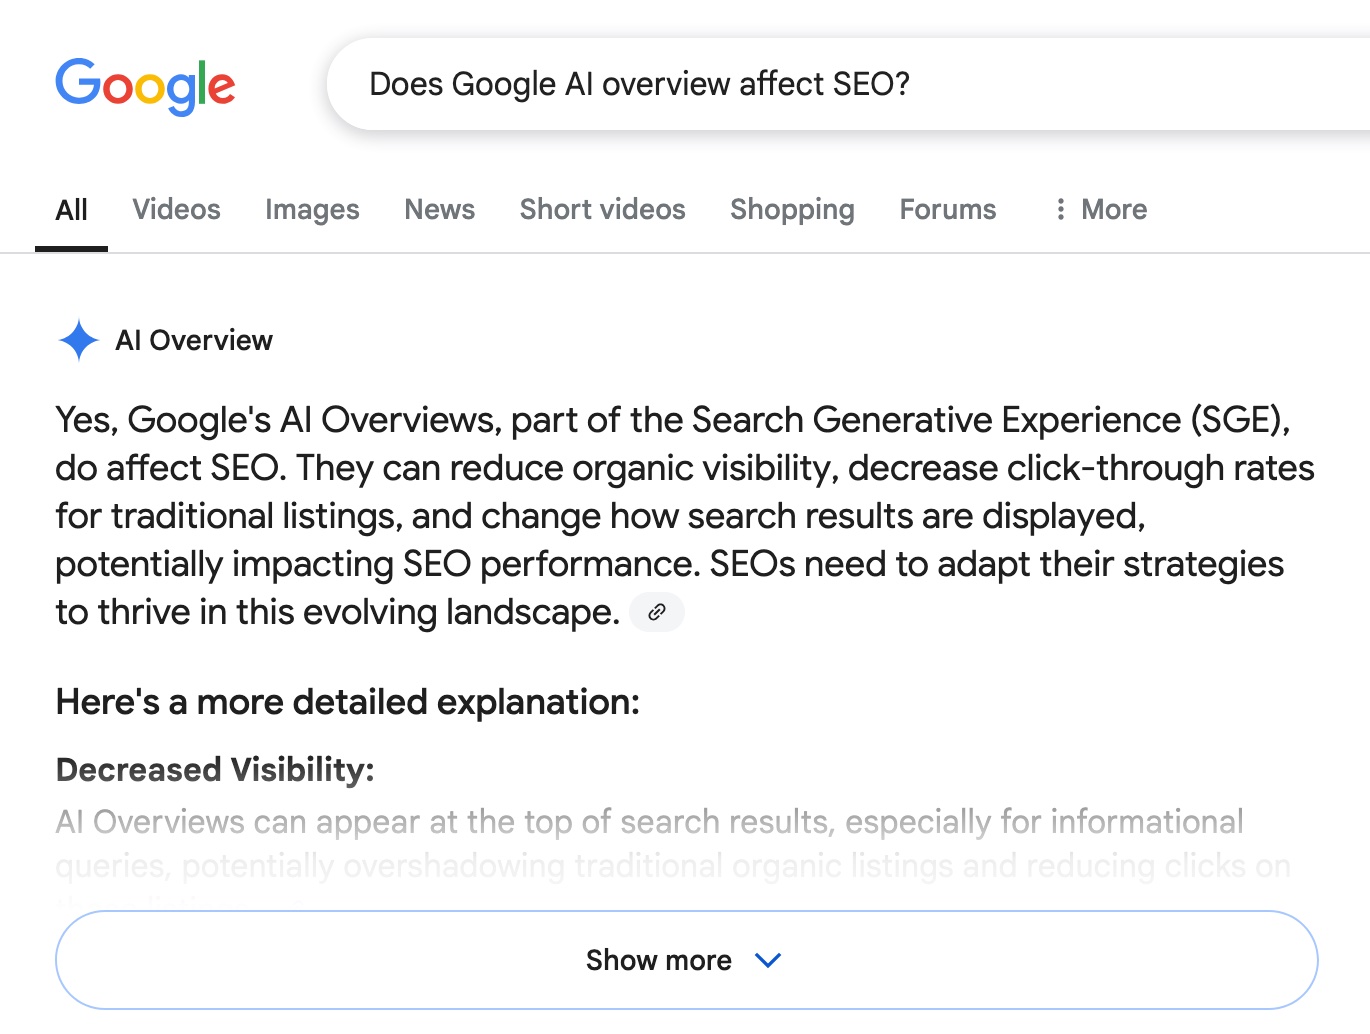Click the blue AI Overview sparkle icon

[79, 340]
